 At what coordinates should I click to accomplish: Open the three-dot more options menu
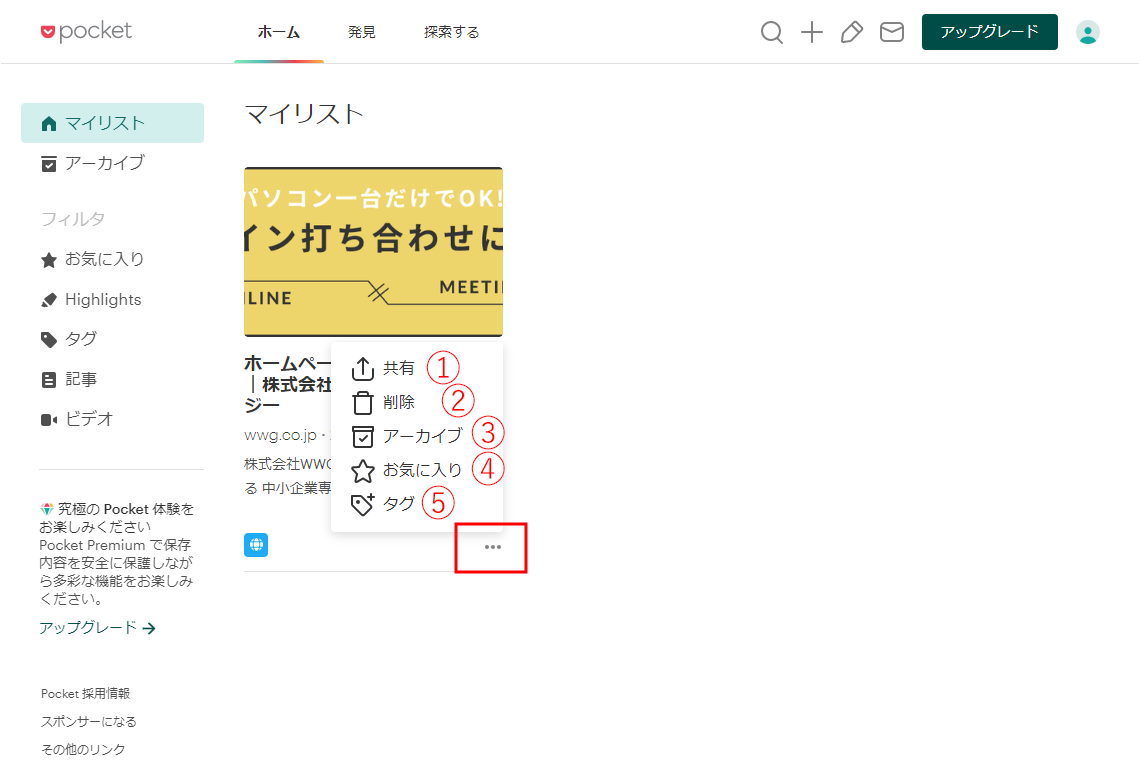492,547
